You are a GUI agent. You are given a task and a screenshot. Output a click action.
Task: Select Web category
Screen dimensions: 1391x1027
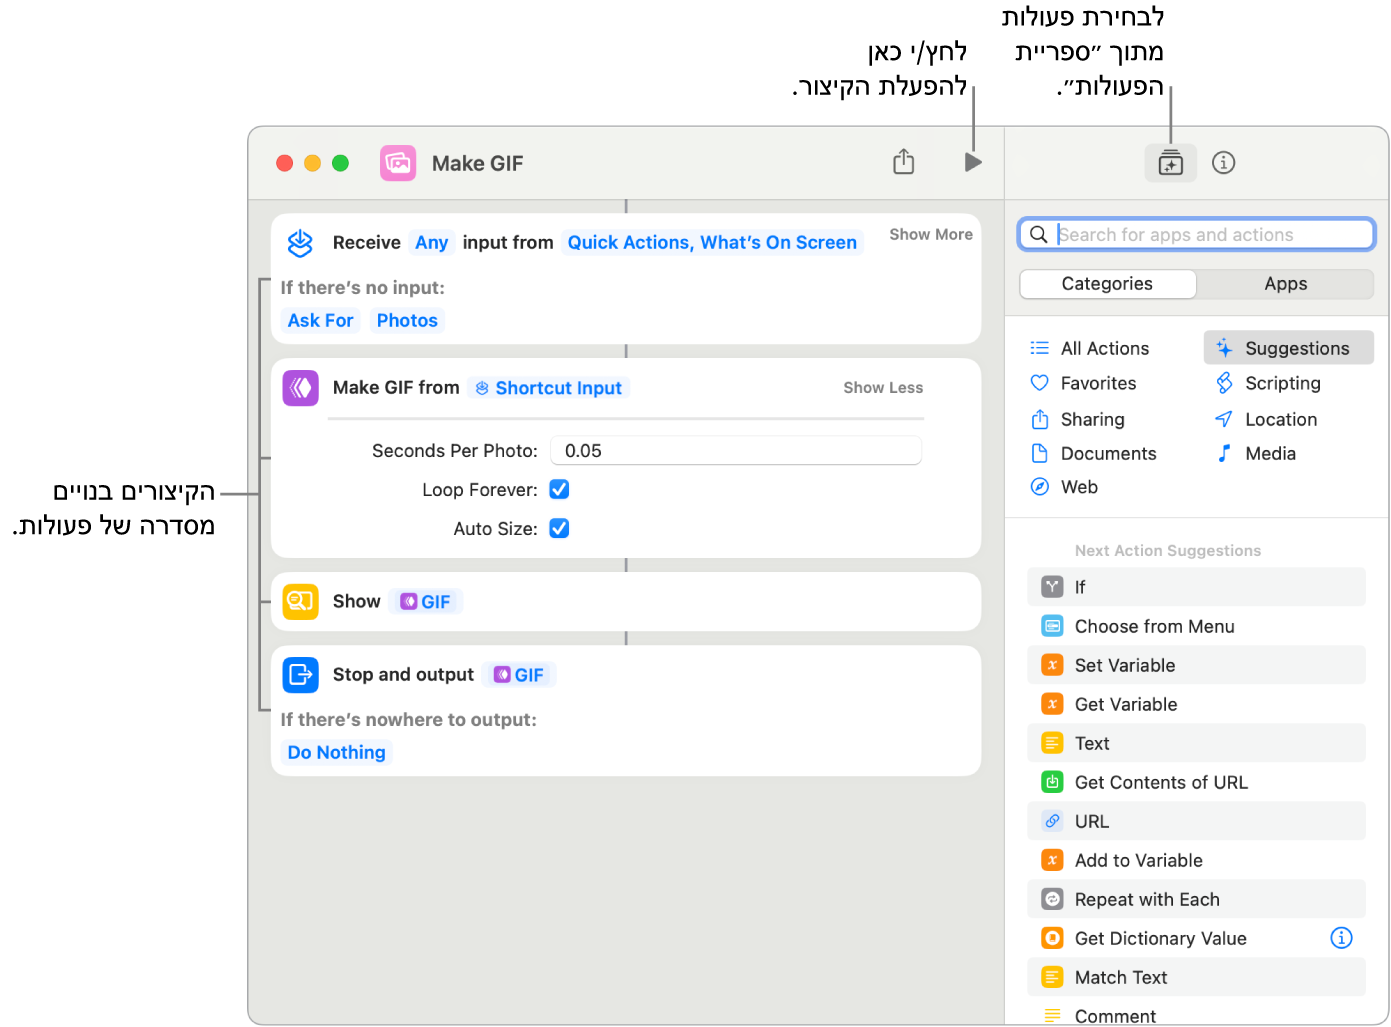click(x=1064, y=487)
